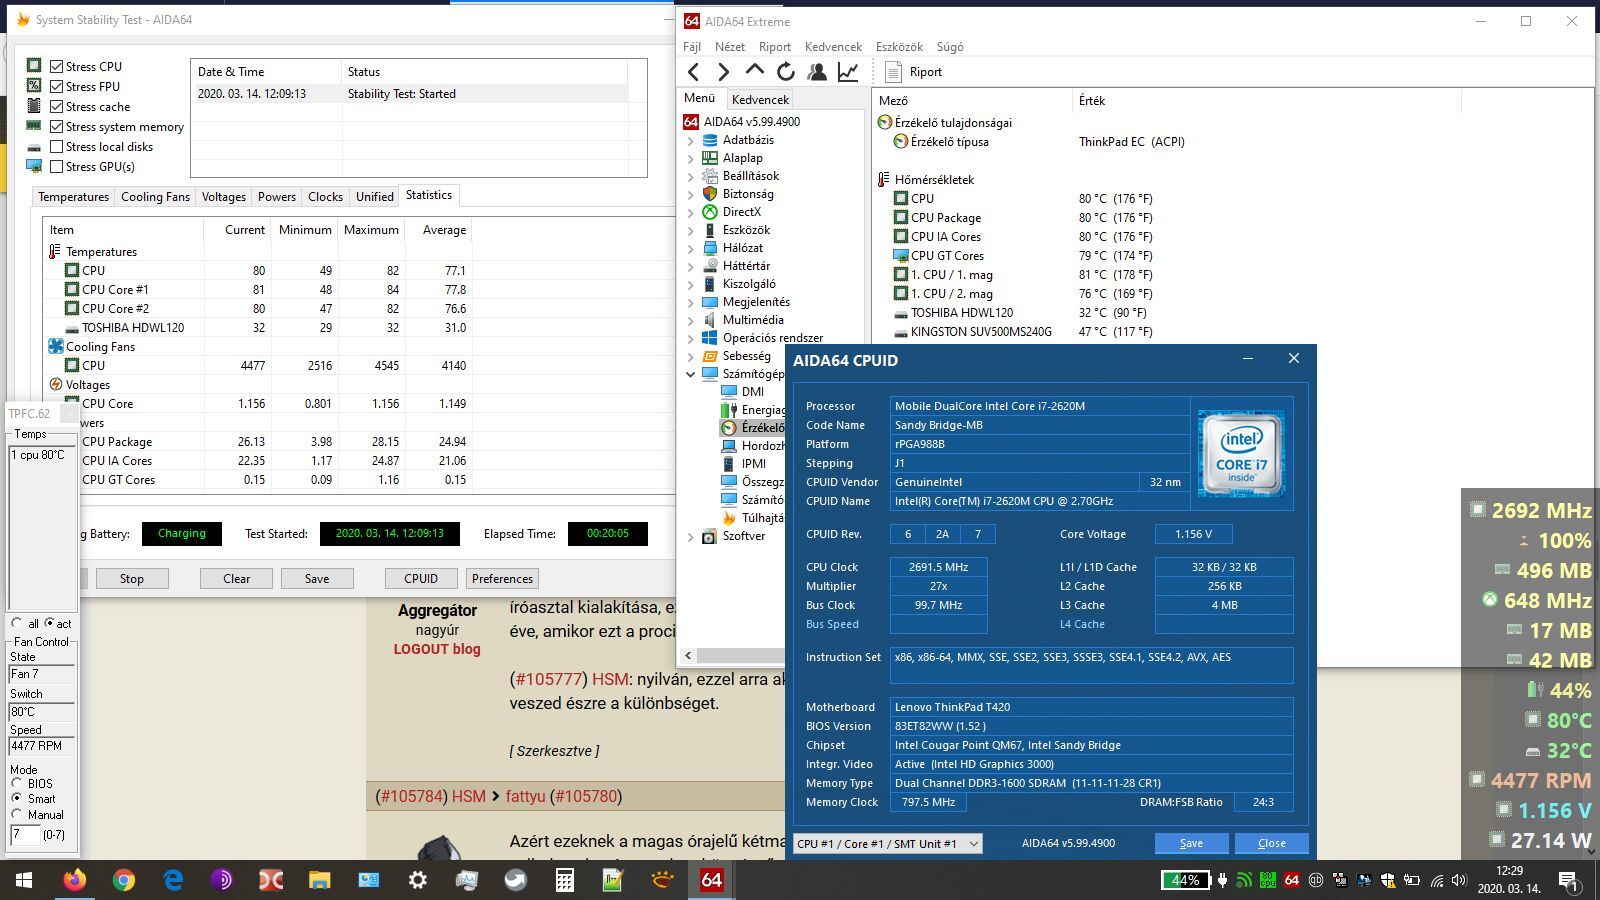Open the qBittorrent tray icon
The image size is (1600, 900).
tap(1316, 881)
